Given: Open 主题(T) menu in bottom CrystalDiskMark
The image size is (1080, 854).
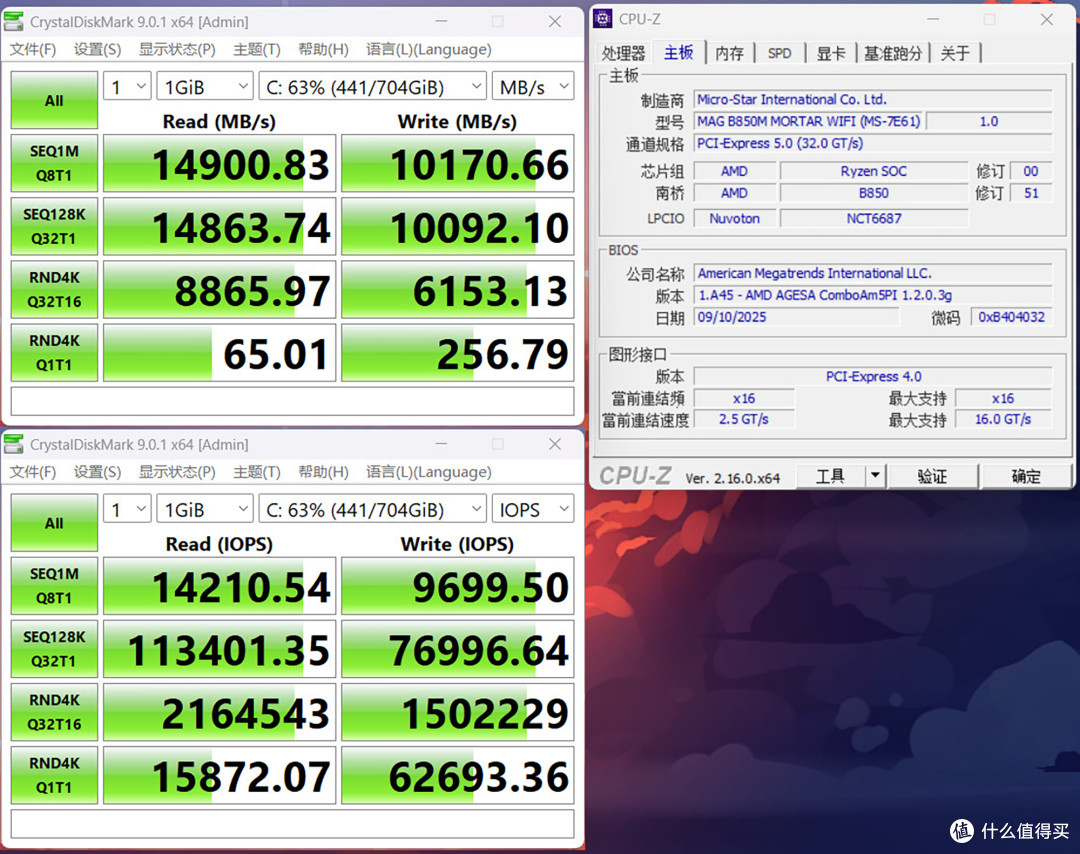Looking at the screenshot, I should (257, 472).
